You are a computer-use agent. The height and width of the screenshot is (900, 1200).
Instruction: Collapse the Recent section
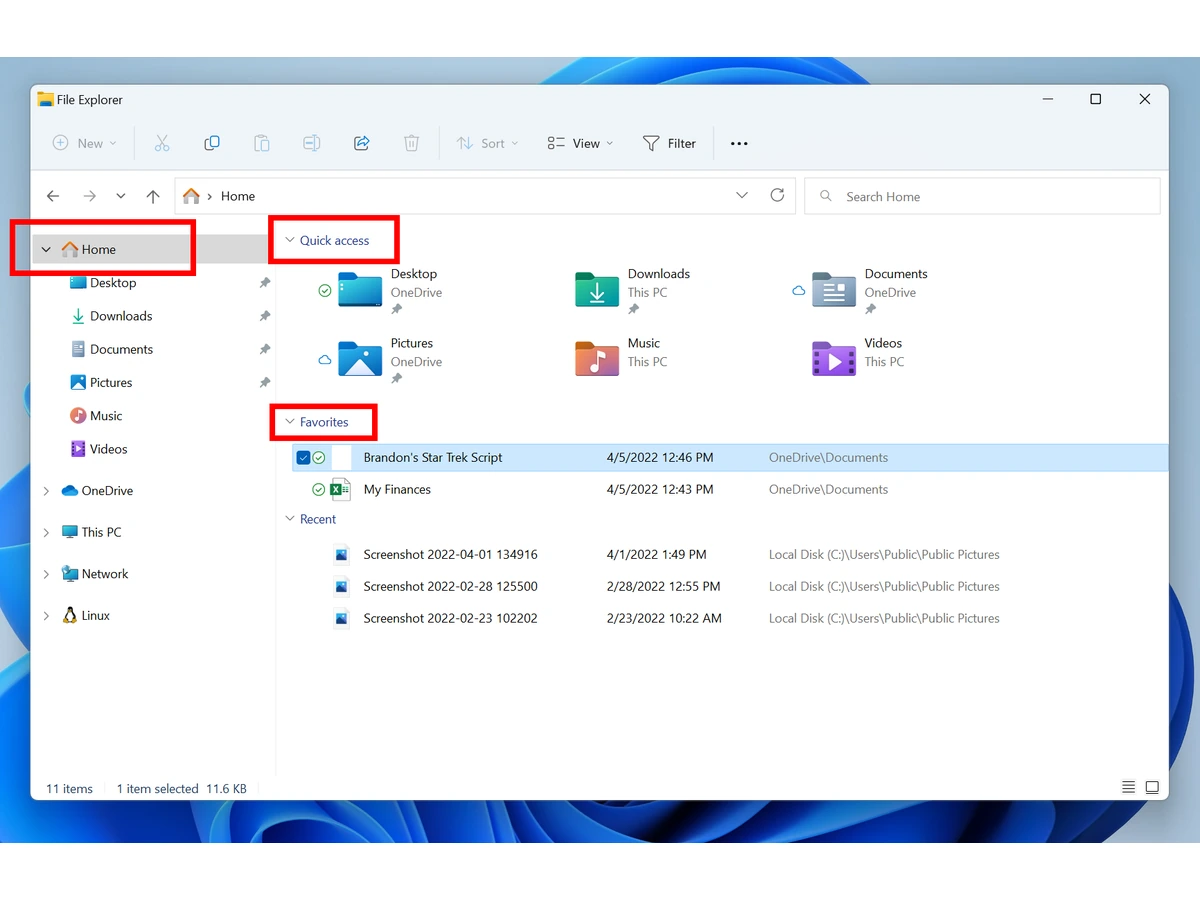[290, 519]
